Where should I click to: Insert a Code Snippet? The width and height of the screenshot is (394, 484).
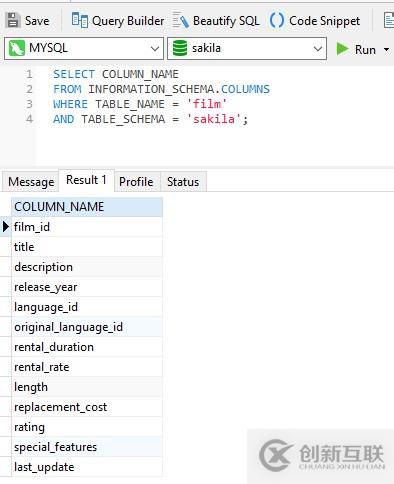315,21
